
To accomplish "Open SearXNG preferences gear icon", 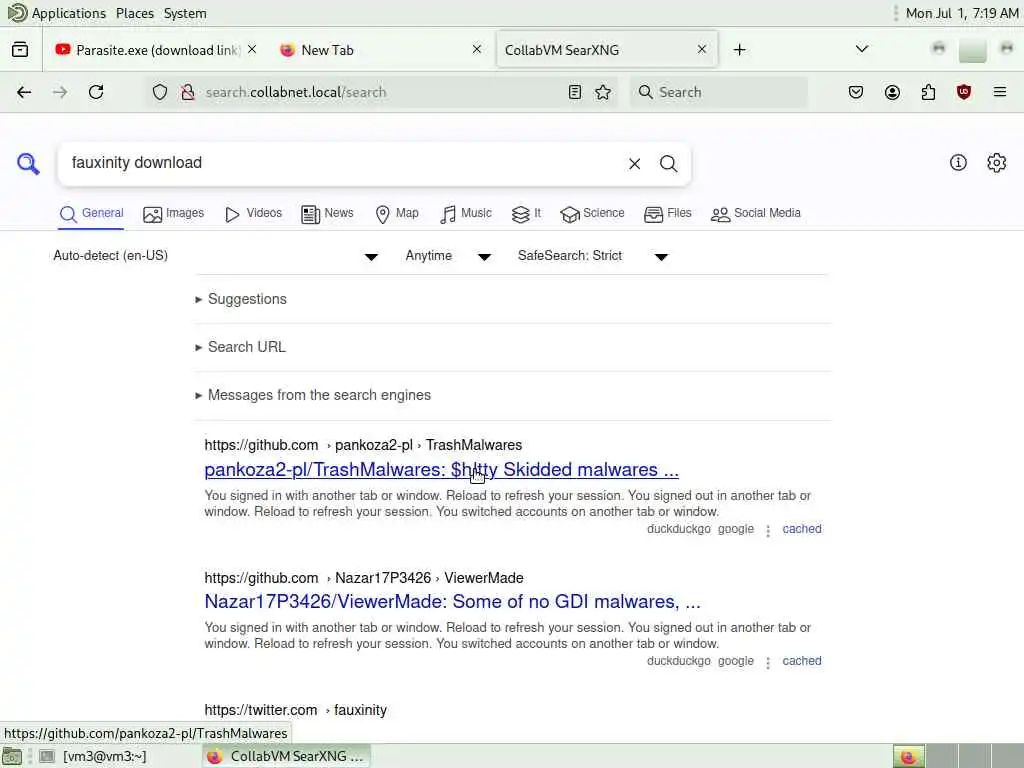I will click(x=997, y=163).
